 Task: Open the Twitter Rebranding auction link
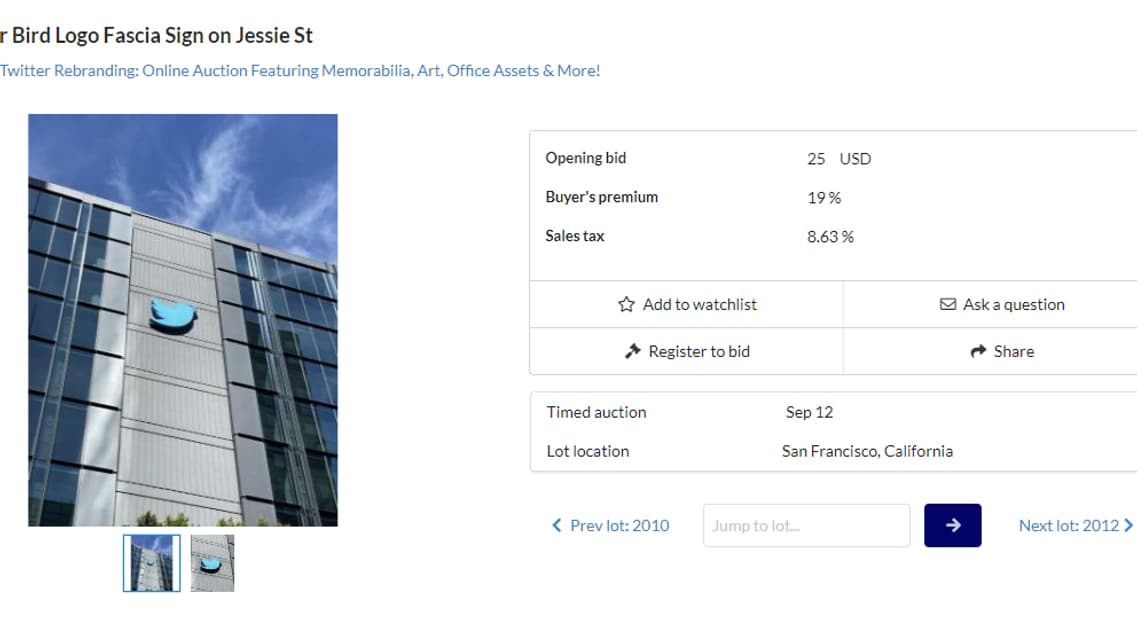coord(300,70)
